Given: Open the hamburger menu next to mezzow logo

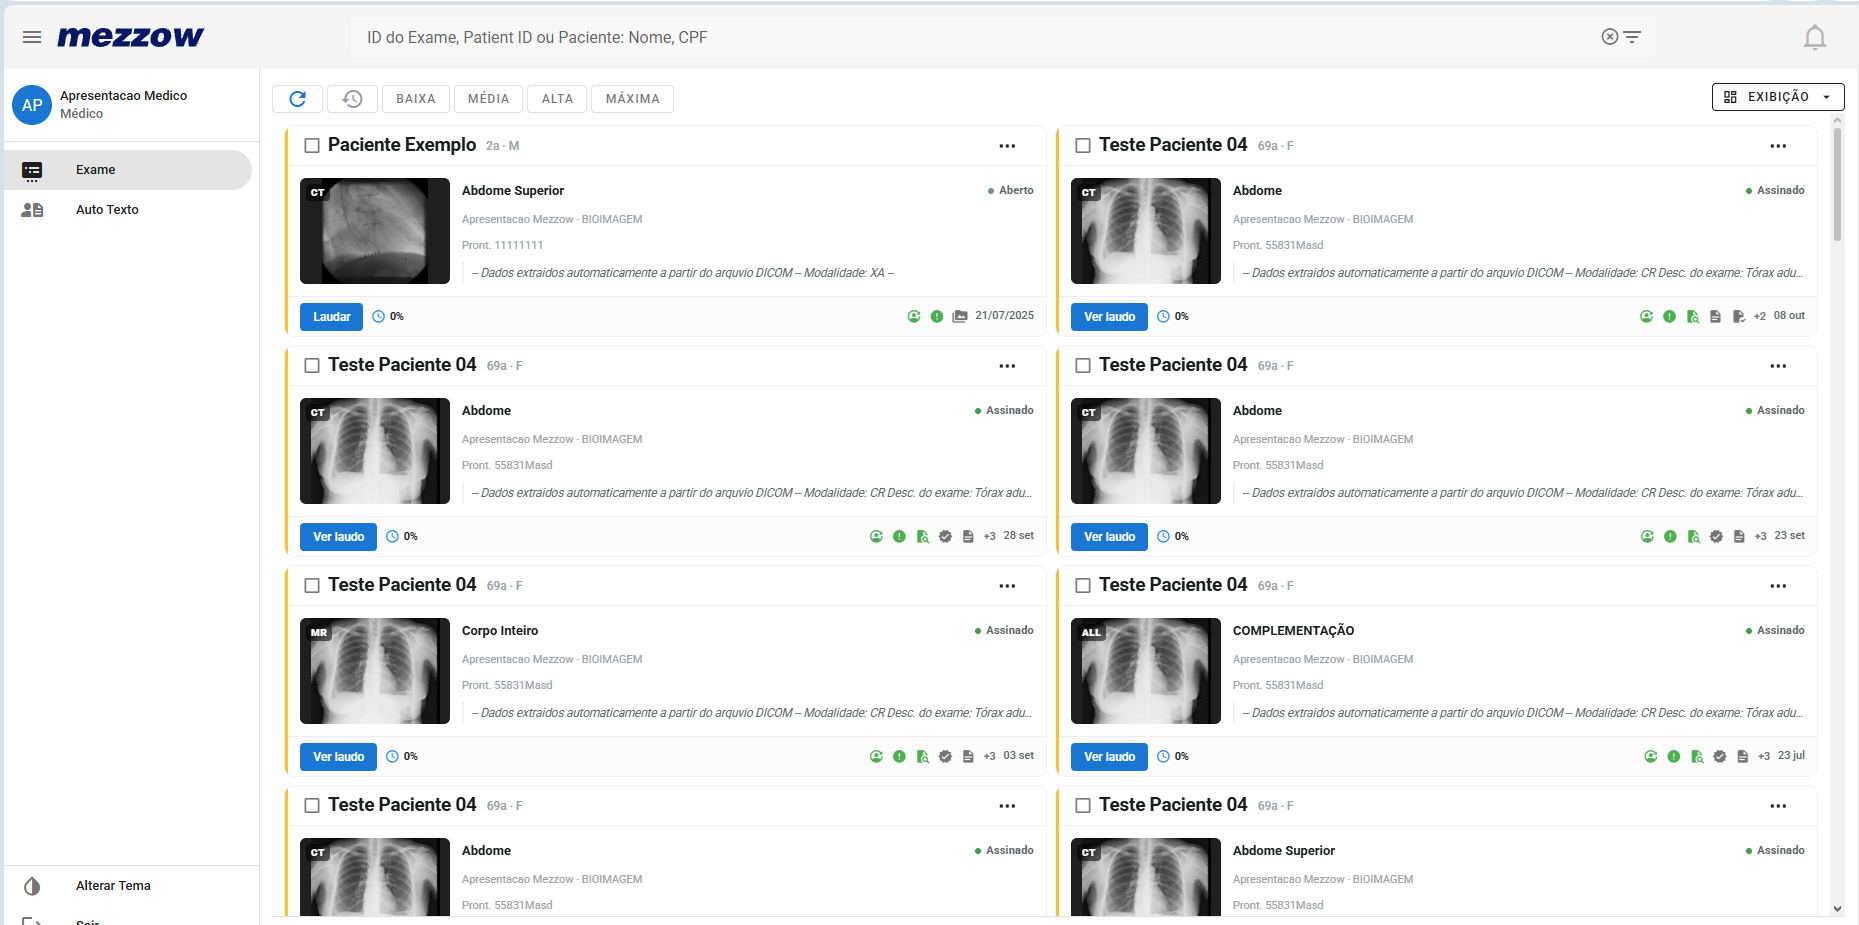Looking at the screenshot, I should [32, 37].
